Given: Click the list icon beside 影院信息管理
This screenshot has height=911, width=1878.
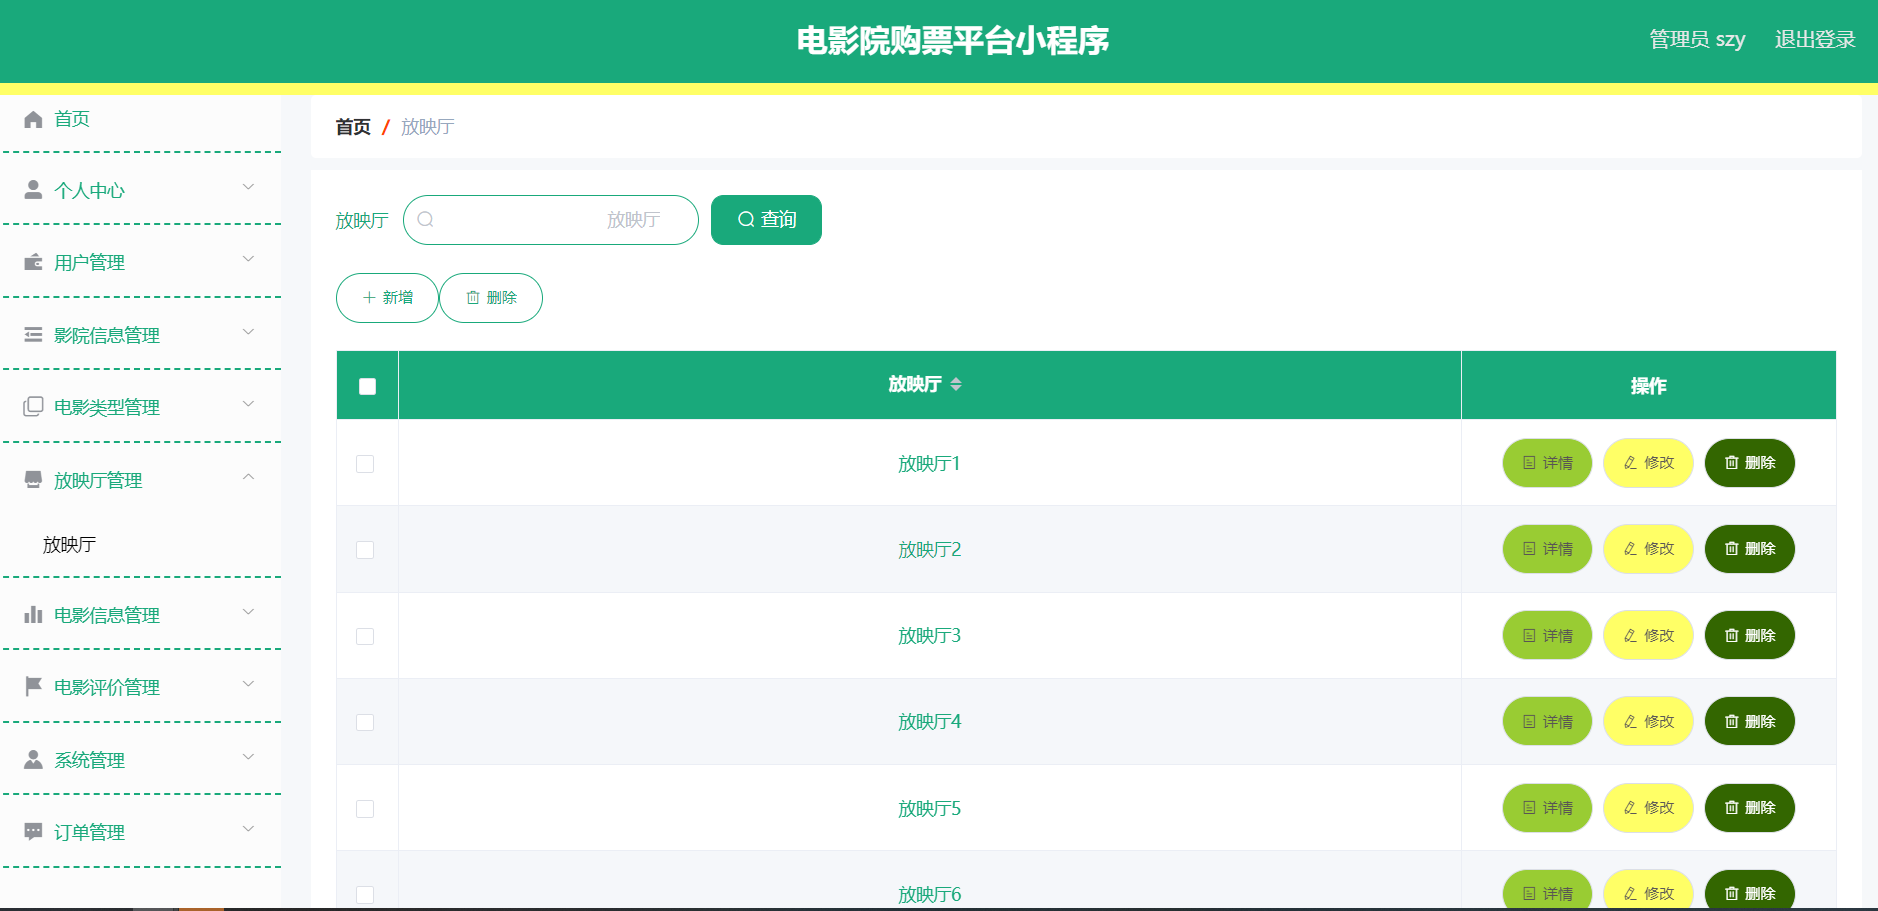Looking at the screenshot, I should [x=33, y=334].
